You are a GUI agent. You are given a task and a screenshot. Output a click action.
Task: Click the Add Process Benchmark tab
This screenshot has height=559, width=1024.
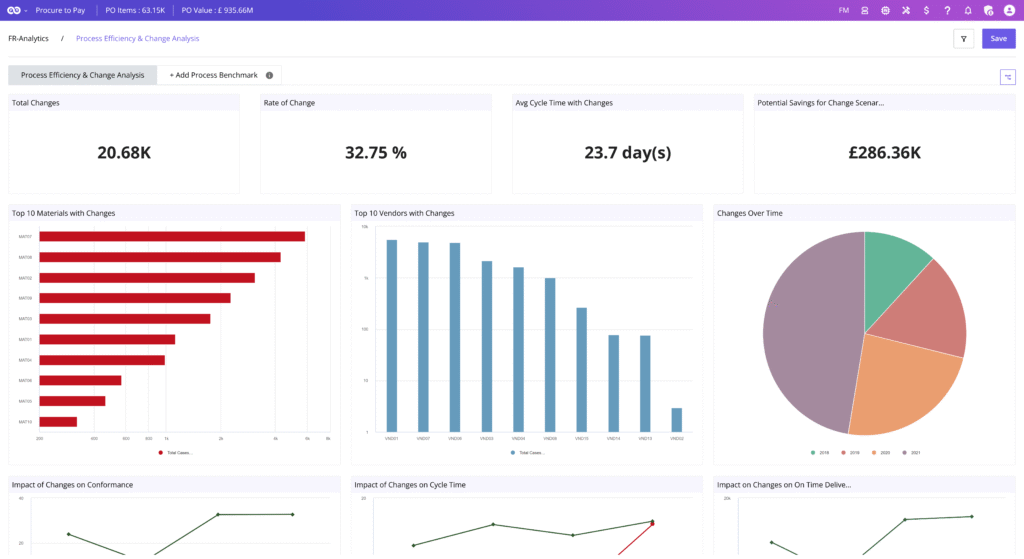[x=213, y=75]
